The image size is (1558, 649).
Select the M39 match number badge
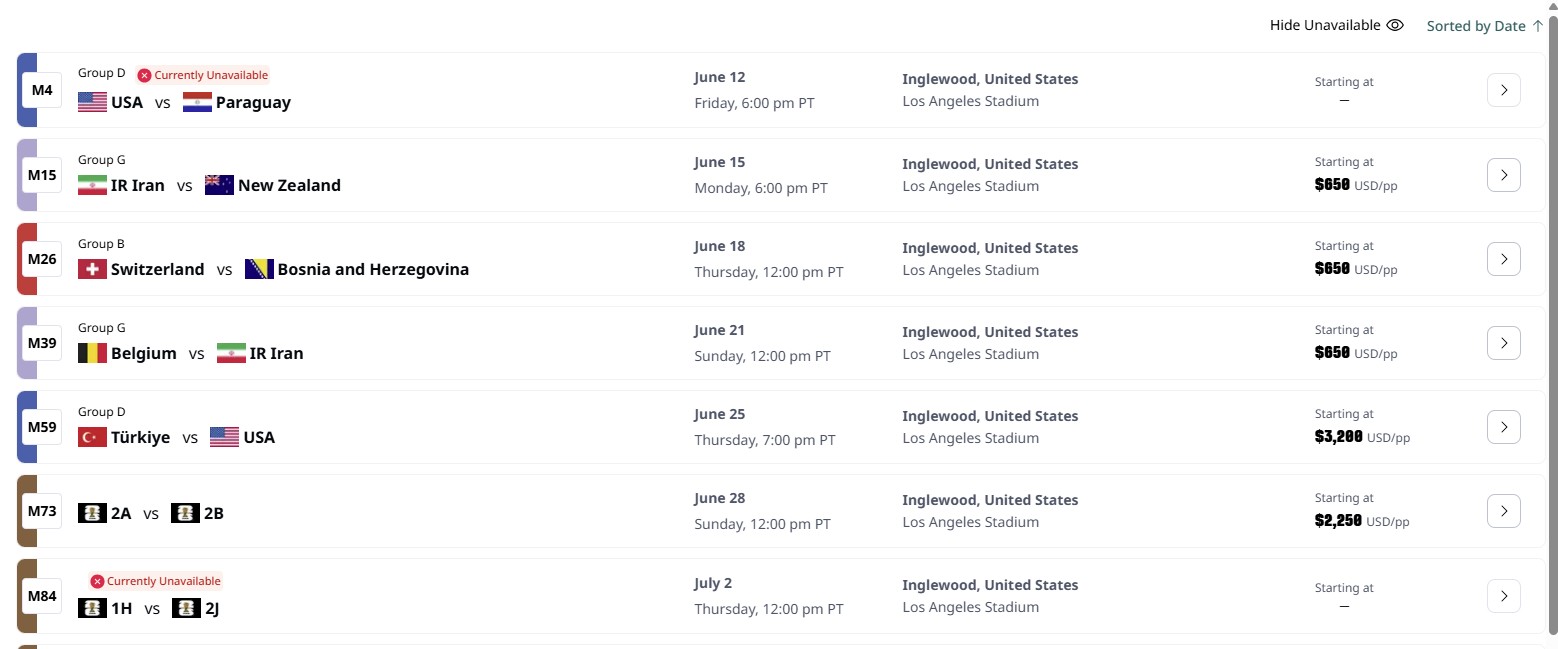click(42, 343)
